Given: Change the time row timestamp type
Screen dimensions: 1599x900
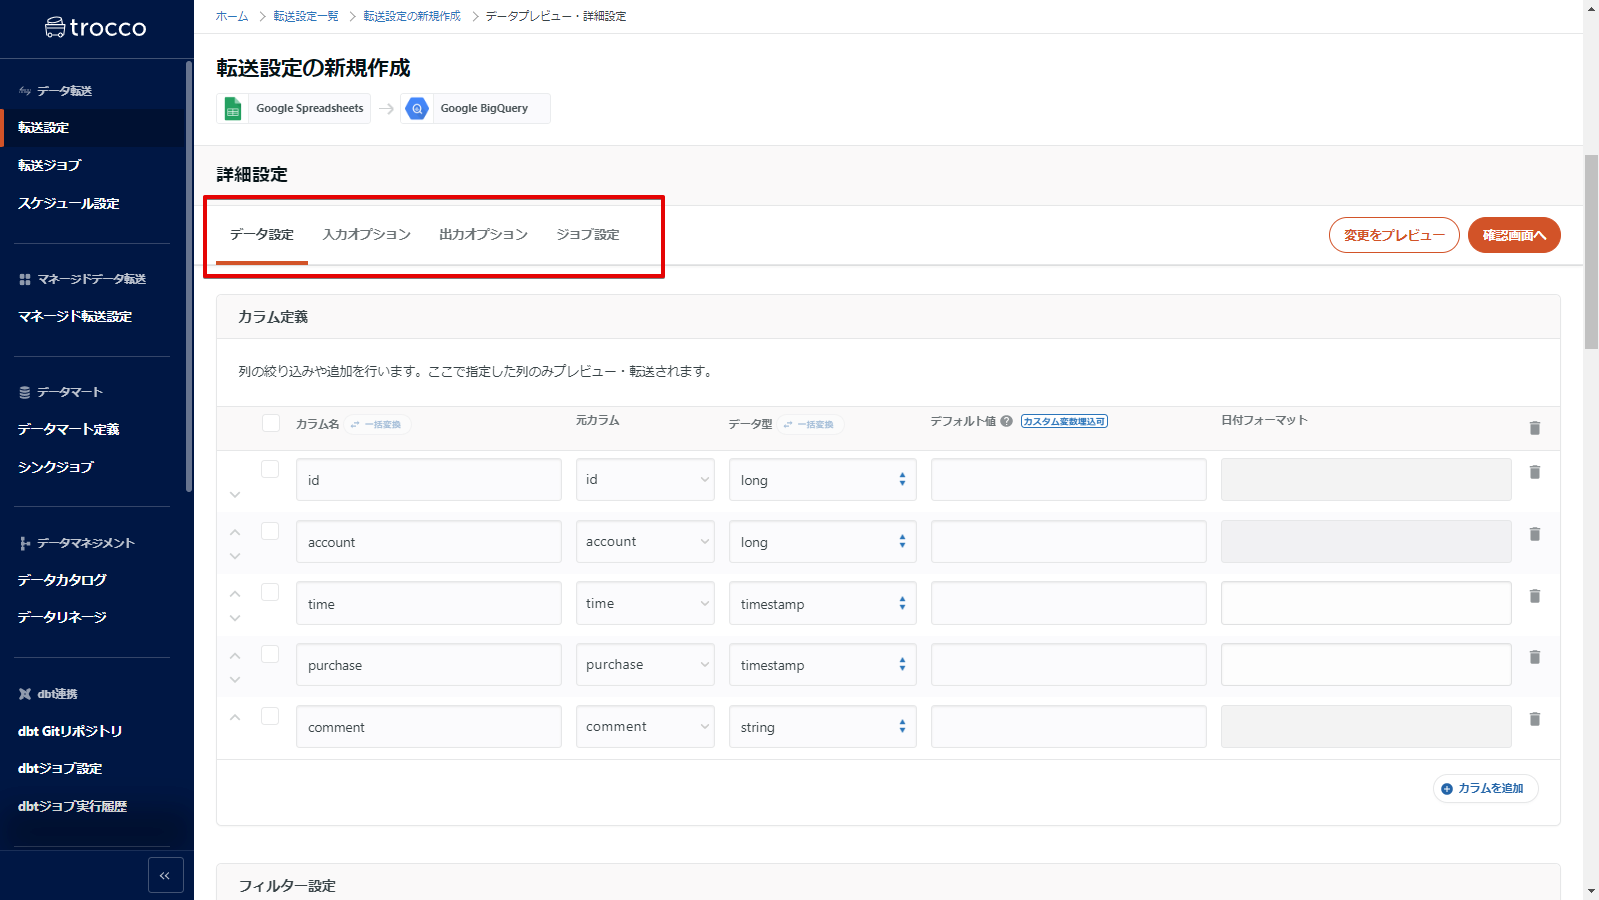Looking at the screenshot, I should coord(823,603).
